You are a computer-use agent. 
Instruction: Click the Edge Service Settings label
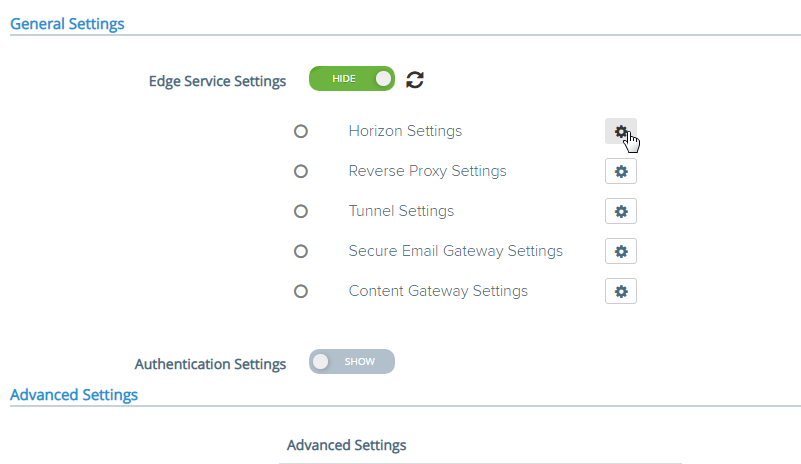tap(217, 81)
